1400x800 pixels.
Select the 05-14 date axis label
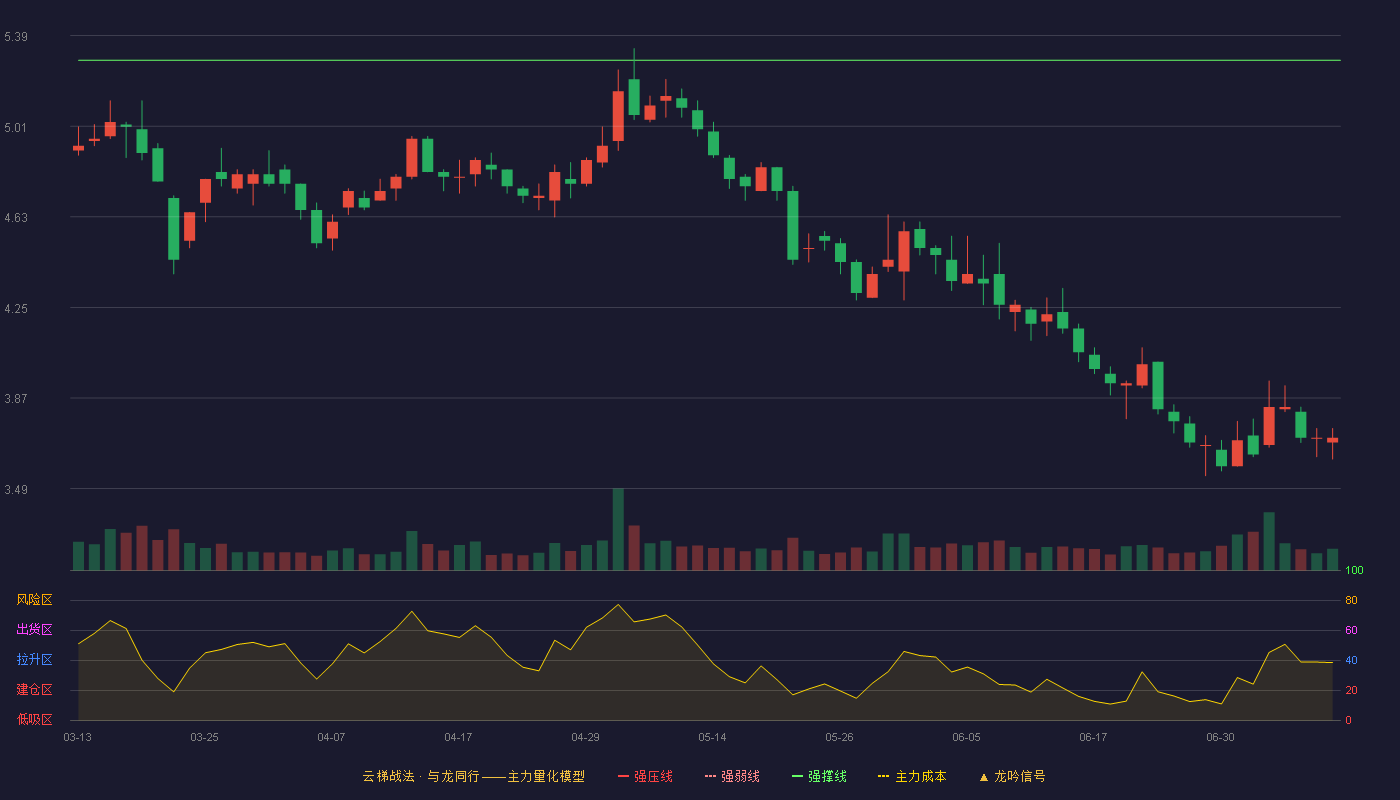pos(712,737)
